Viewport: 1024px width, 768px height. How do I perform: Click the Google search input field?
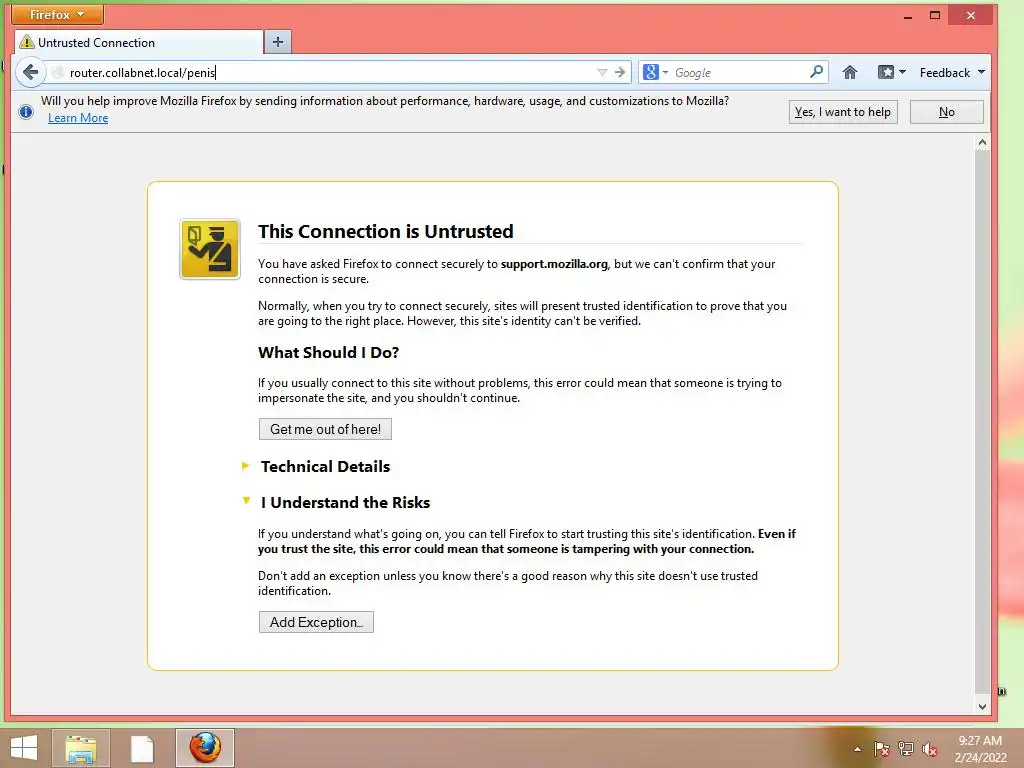tap(740, 72)
